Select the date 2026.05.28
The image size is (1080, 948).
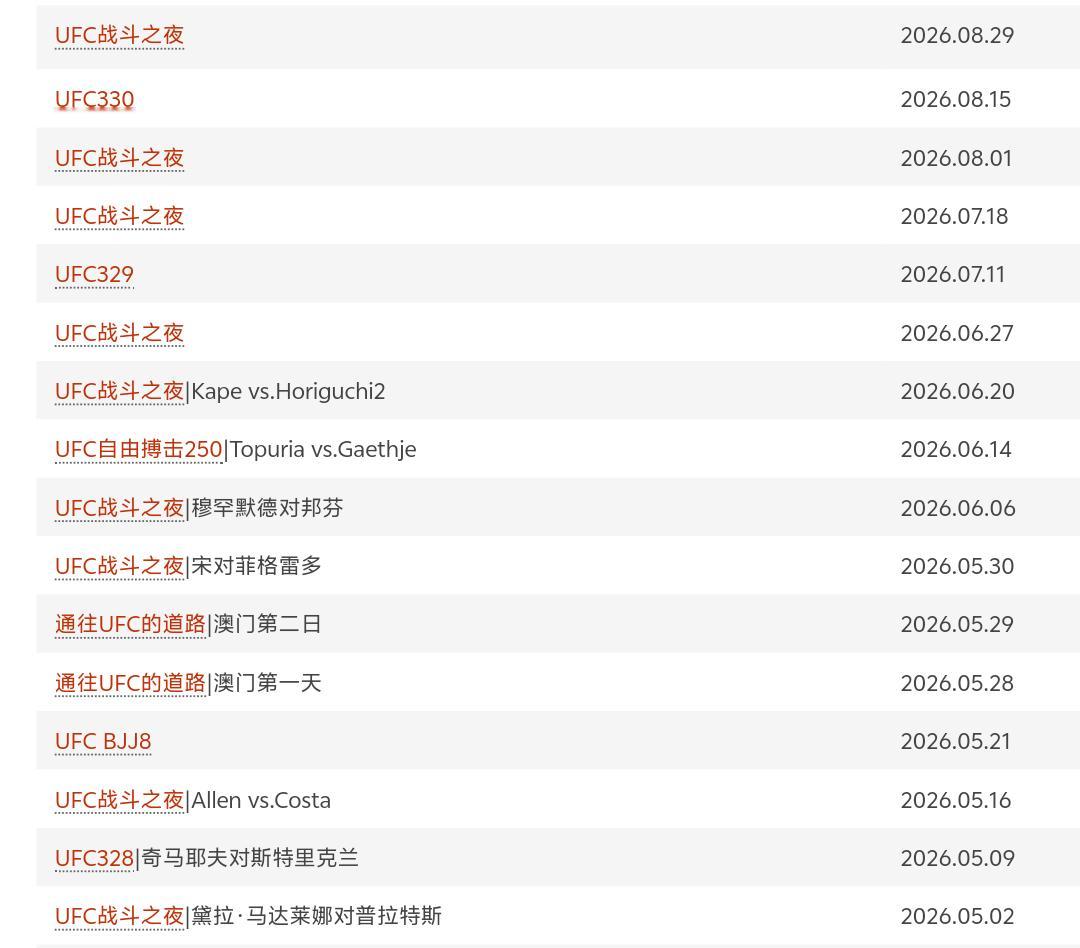[957, 683]
